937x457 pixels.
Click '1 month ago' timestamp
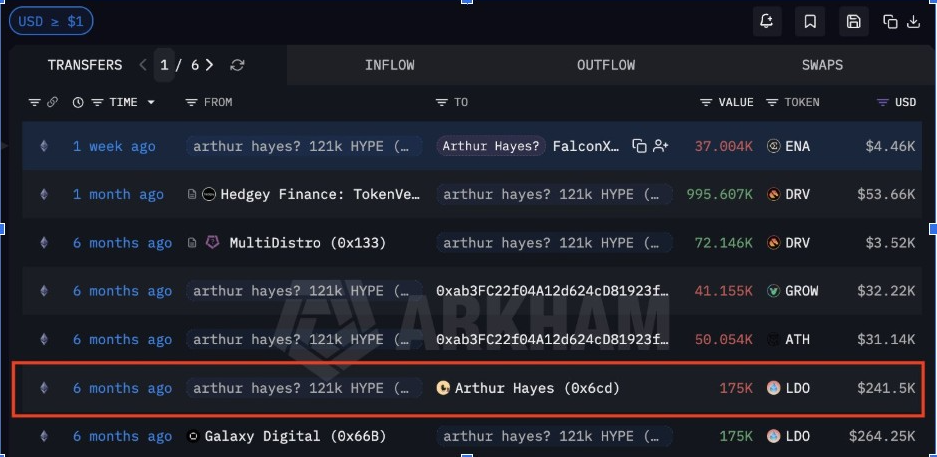tap(118, 194)
